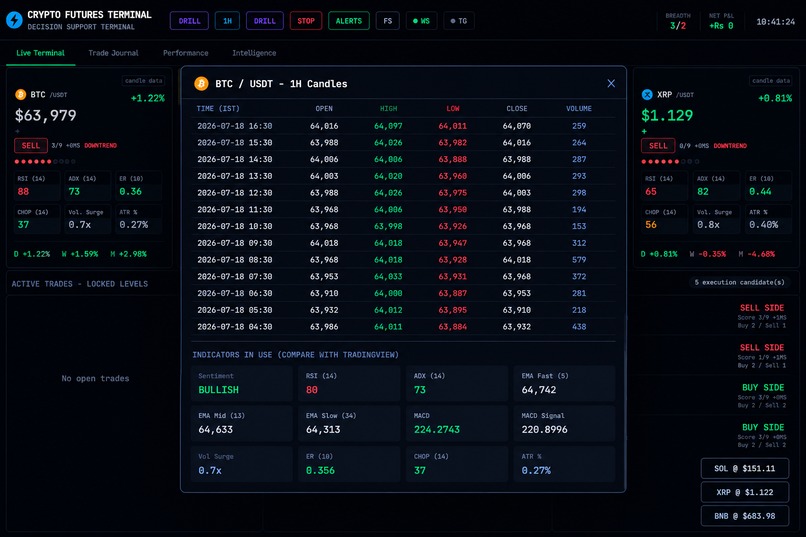Image resolution: width=806 pixels, height=537 pixels.
Task: Click the SELL badge on the XRP card
Action: coord(657,145)
